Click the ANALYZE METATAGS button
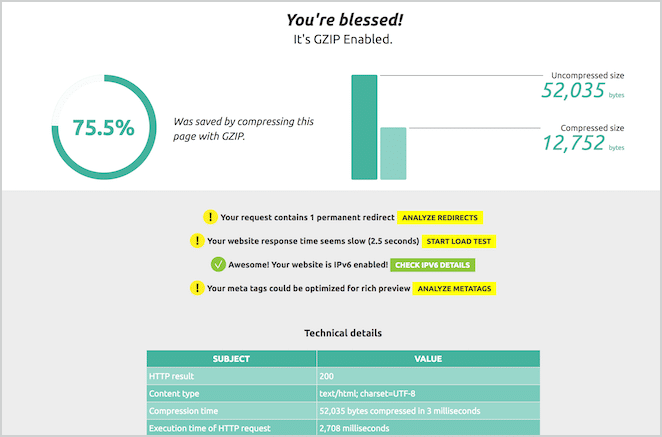The width and height of the screenshot is (662, 437). (455, 289)
